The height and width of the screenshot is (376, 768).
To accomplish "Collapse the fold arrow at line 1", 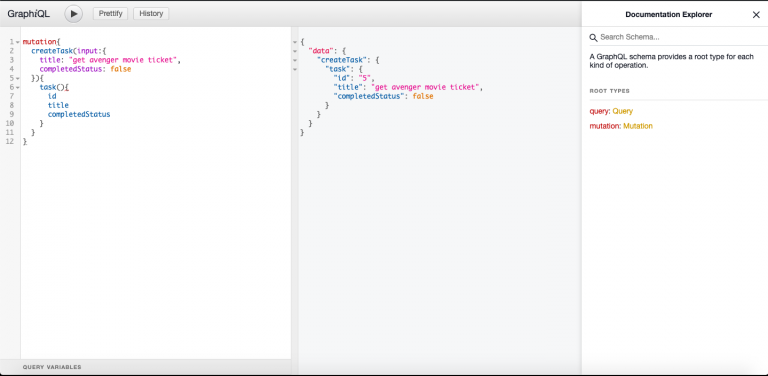I will (x=18, y=42).
